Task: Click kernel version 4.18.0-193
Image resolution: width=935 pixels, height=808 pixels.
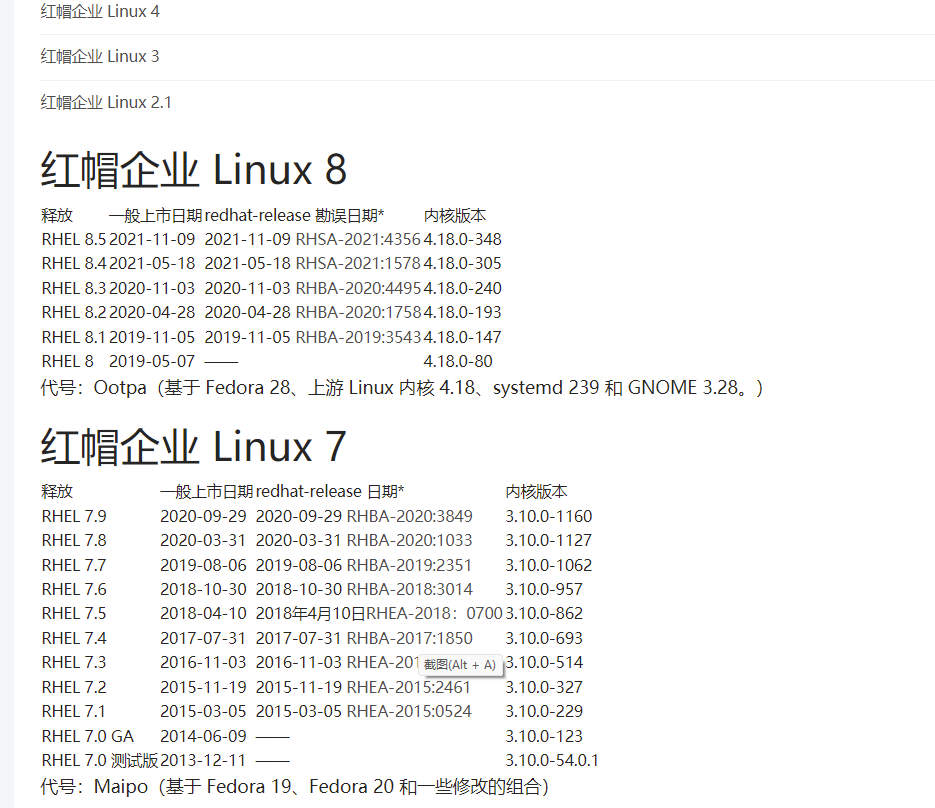Action: [x=463, y=312]
